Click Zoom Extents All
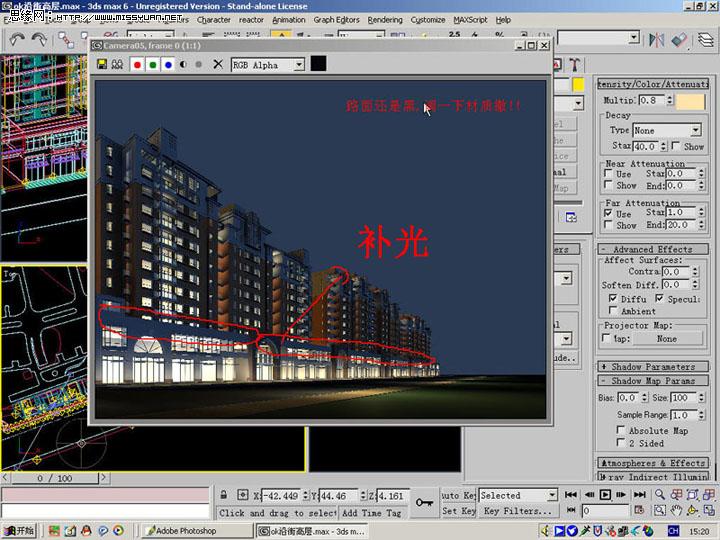The height and width of the screenshot is (540, 720). [709, 495]
